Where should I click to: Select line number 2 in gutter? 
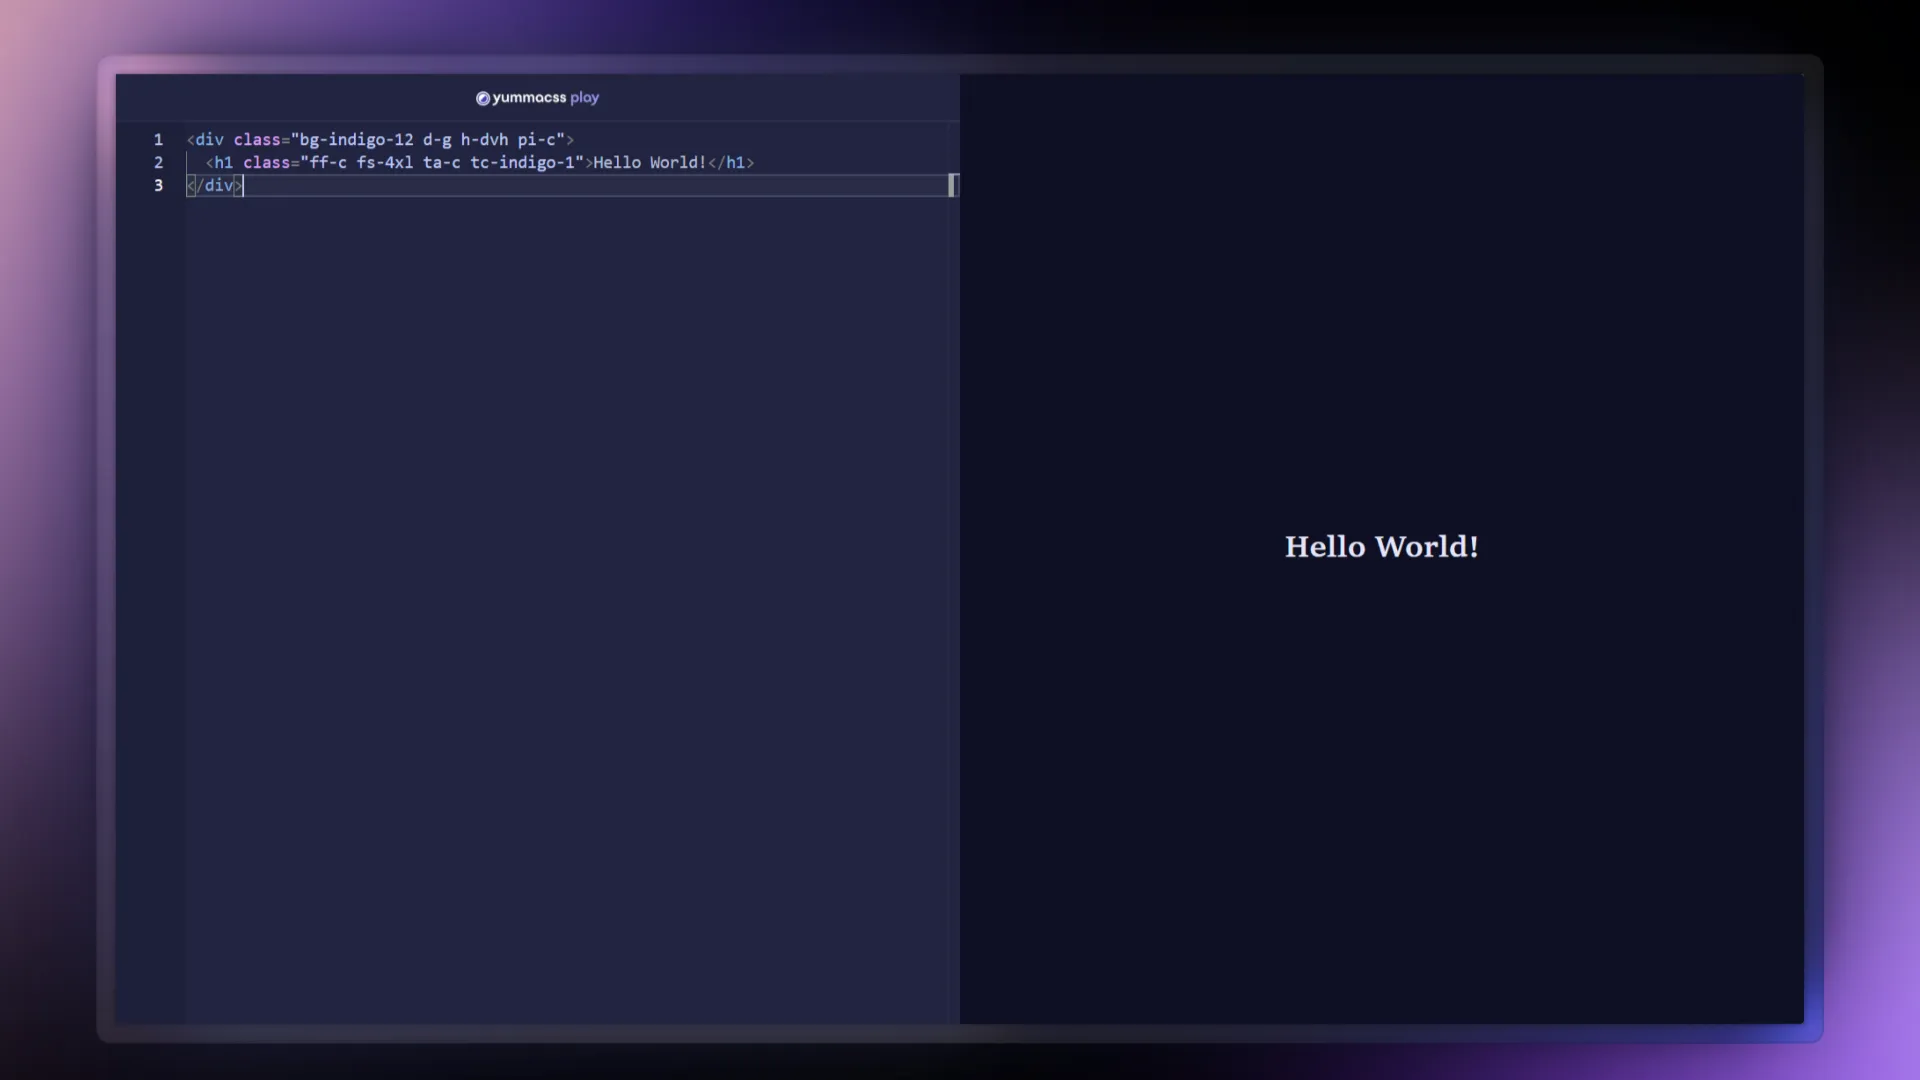coord(158,163)
